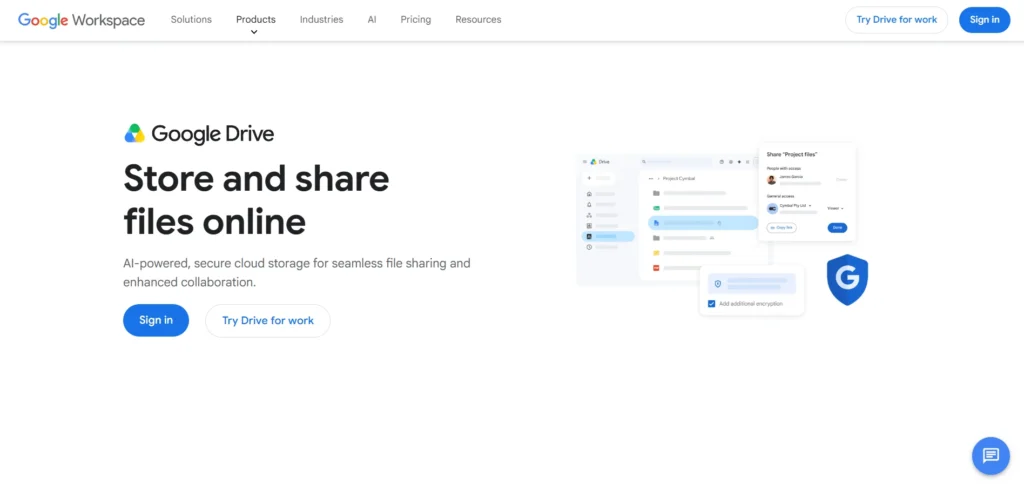Click the yellow file icon in illustration
Viewport: 1024px width, 490px height.
(x=656, y=253)
